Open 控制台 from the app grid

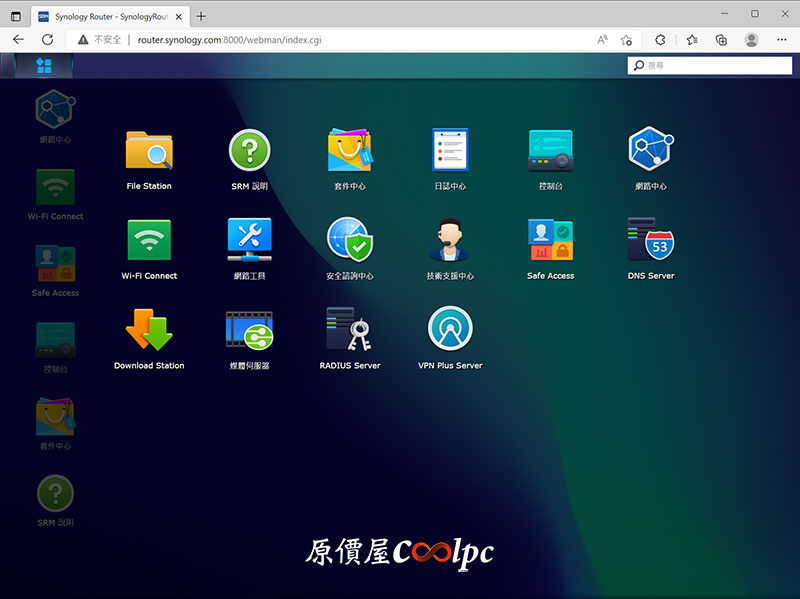pyautogui.click(x=551, y=160)
